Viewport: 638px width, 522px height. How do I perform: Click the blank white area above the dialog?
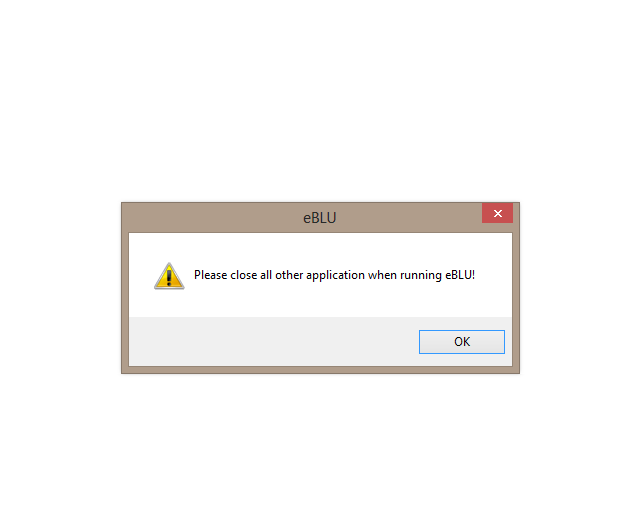pyautogui.click(x=319, y=100)
